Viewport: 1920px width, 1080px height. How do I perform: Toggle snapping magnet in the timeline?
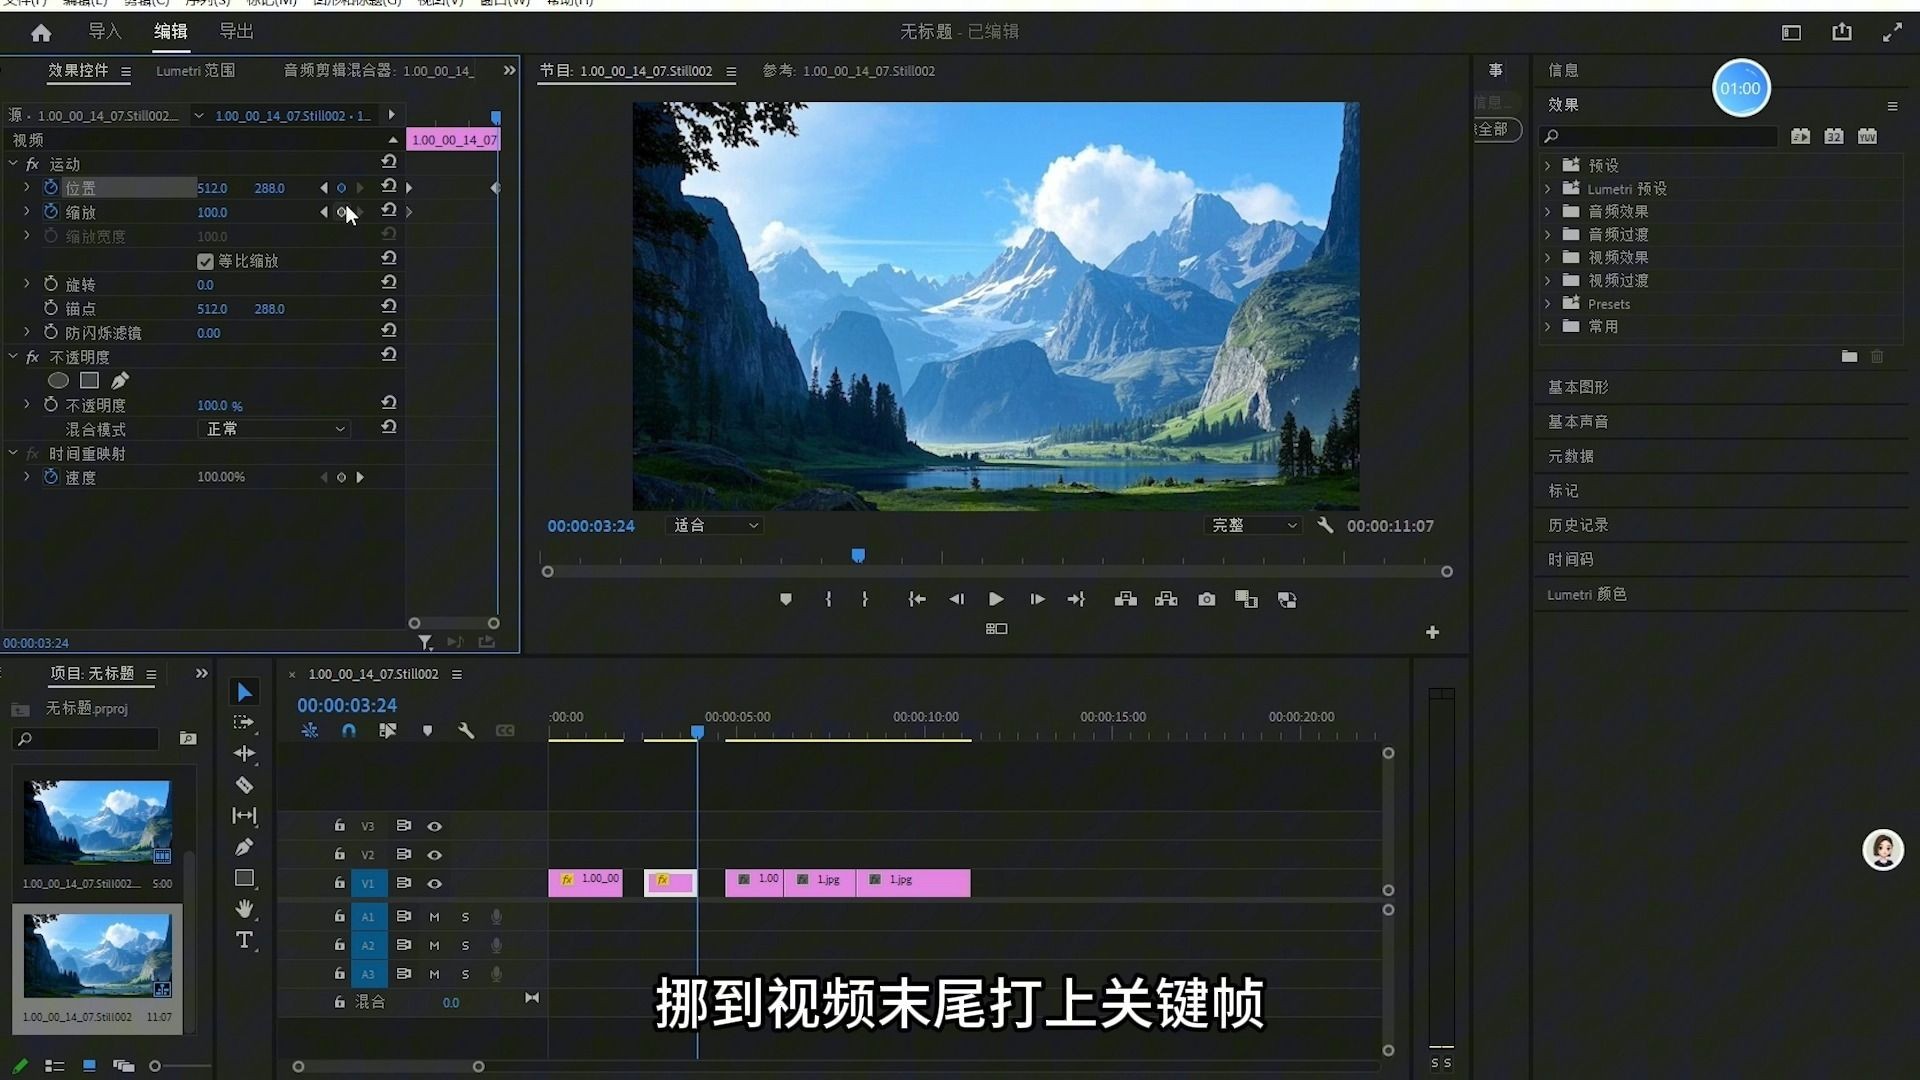(349, 731)
